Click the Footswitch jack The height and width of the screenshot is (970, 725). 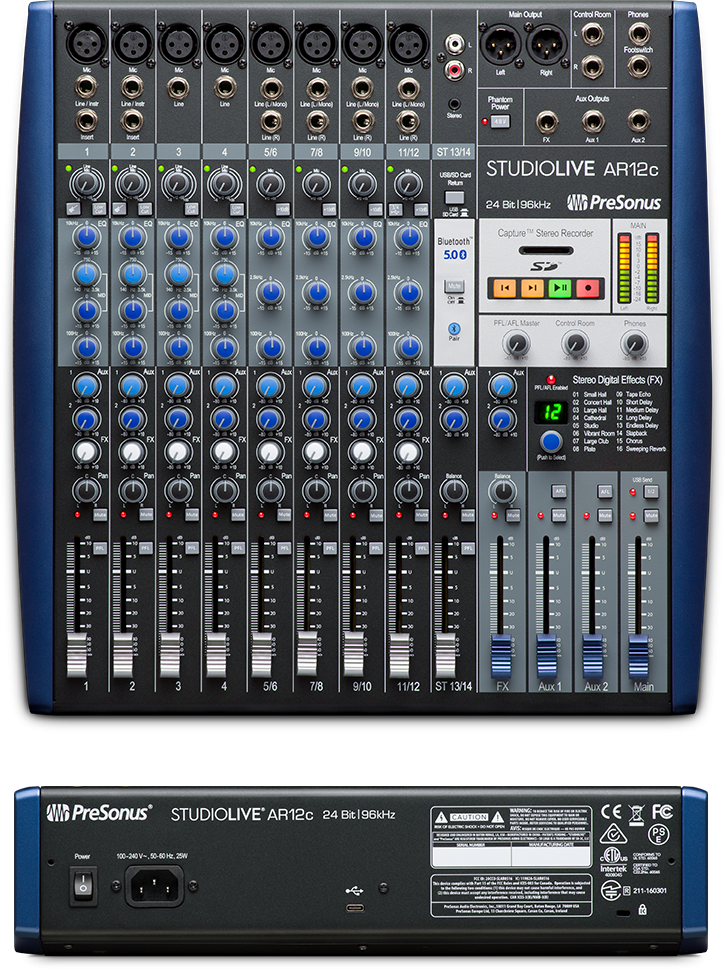tap(638, 66)
